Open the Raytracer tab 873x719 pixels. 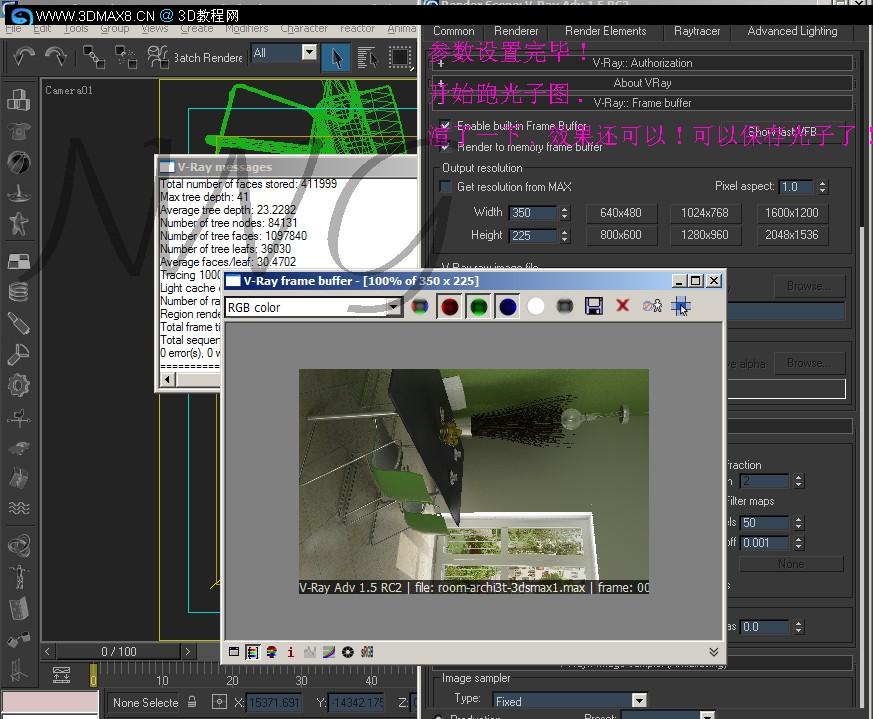pos(697,31)
